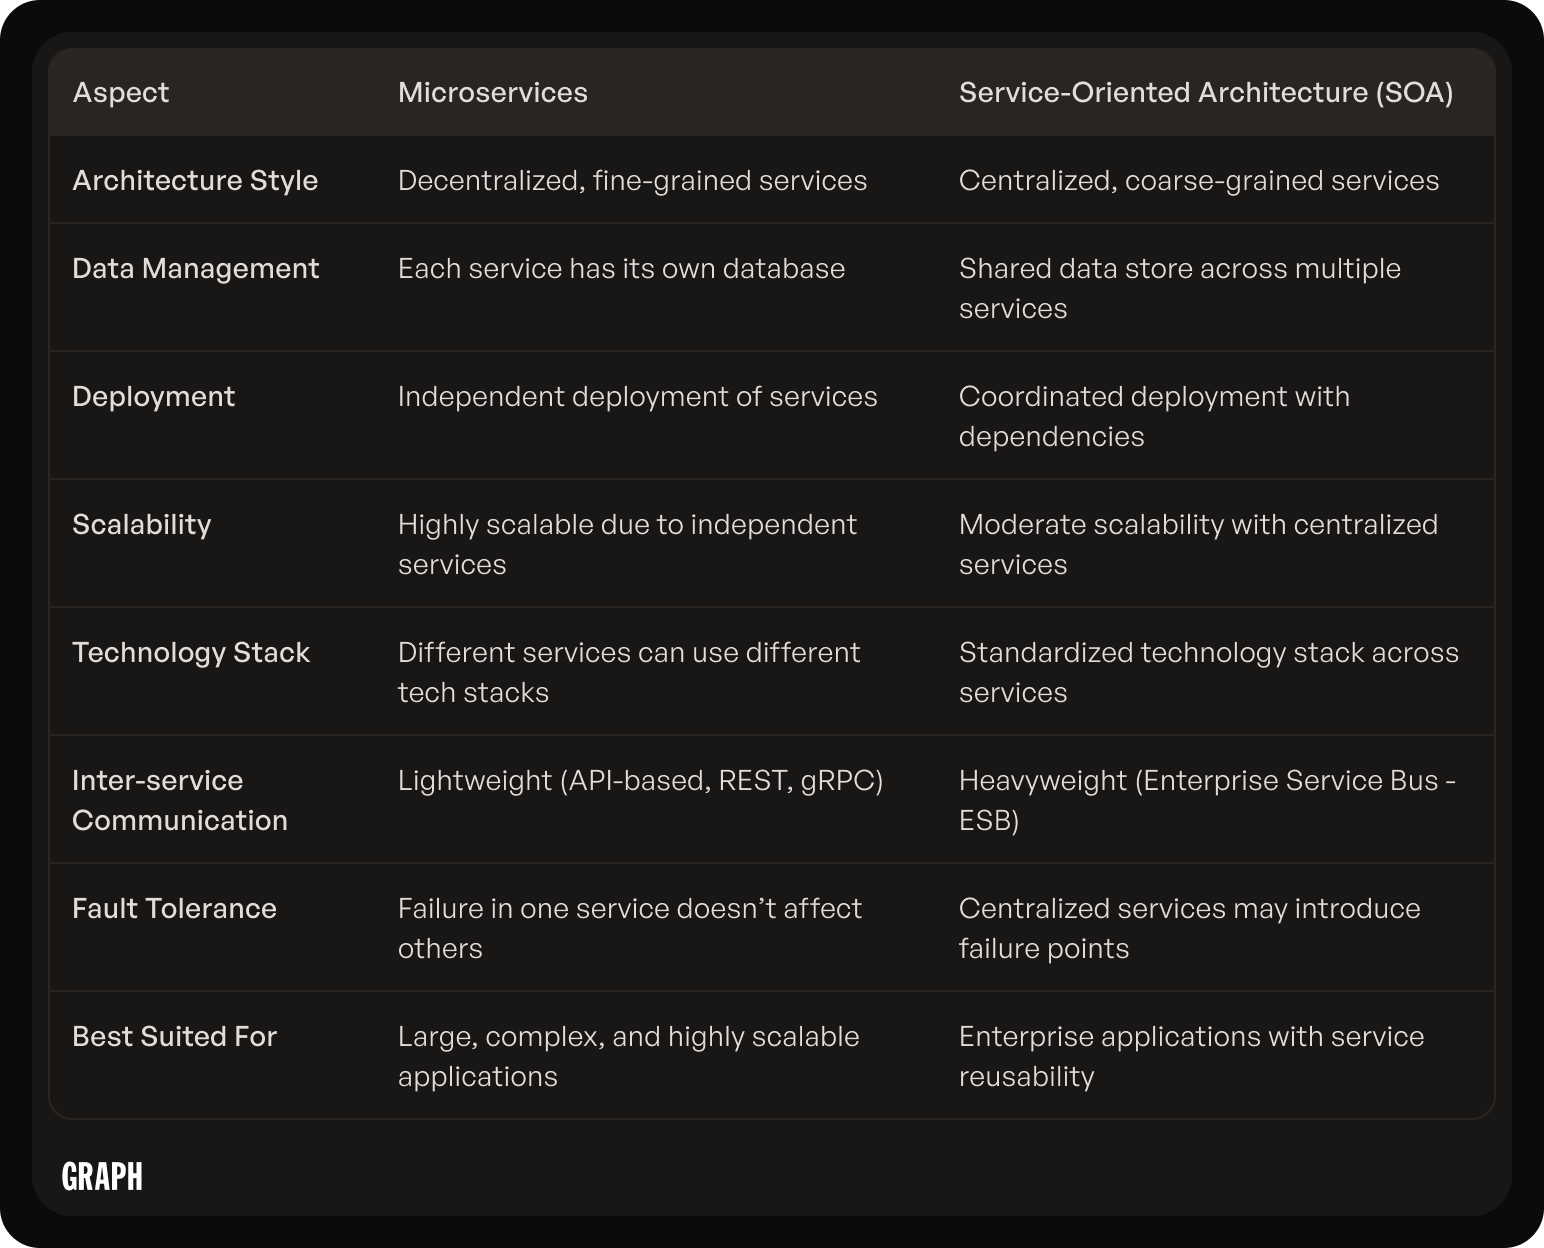This screenshot has height=1248, width=1544.
Task: Click 'Service-Oriented Architecture (SOA)' column header
Action: coord(1206,93)
